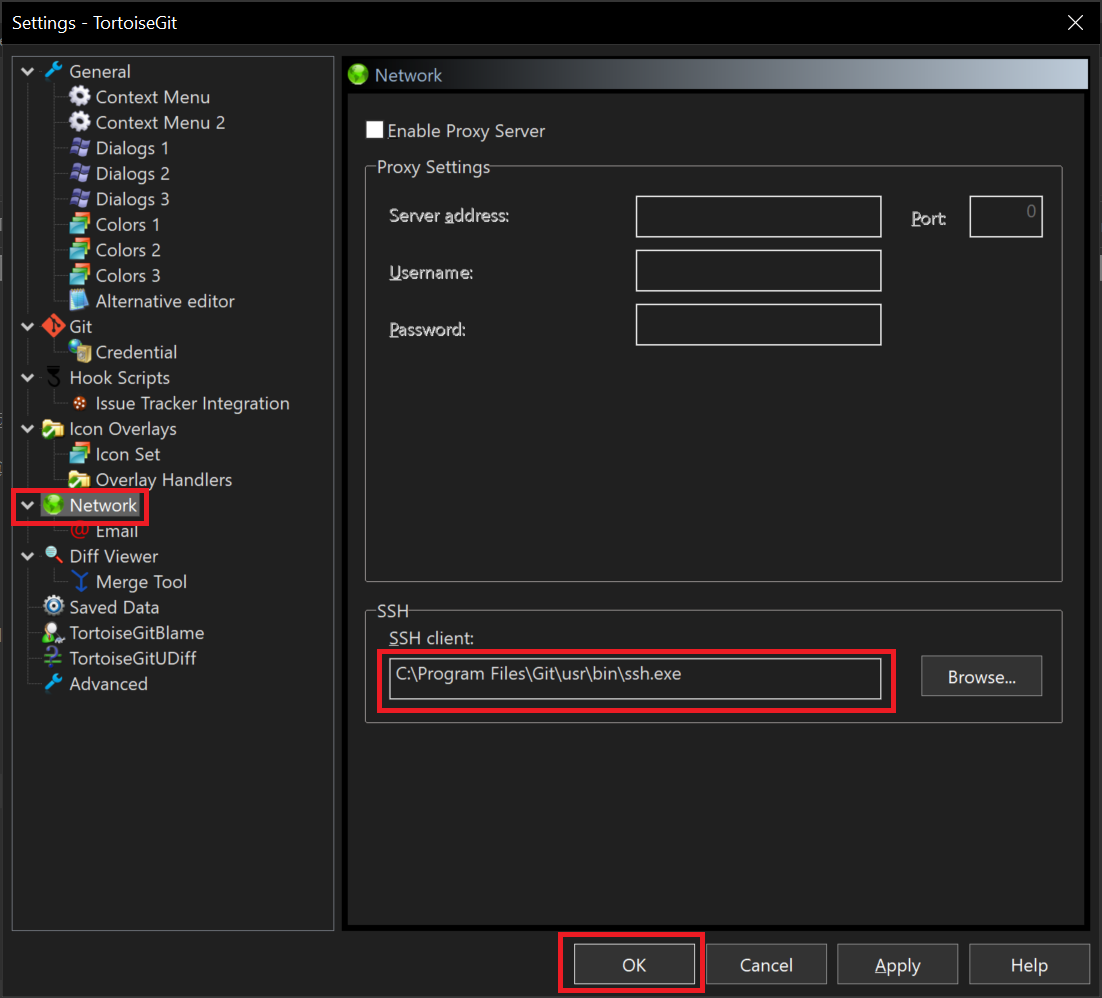The image size is (1102, 998).
Task: Click the Hook Scripts hook icon
Action: pyautogui.click(x=53, y=377)
